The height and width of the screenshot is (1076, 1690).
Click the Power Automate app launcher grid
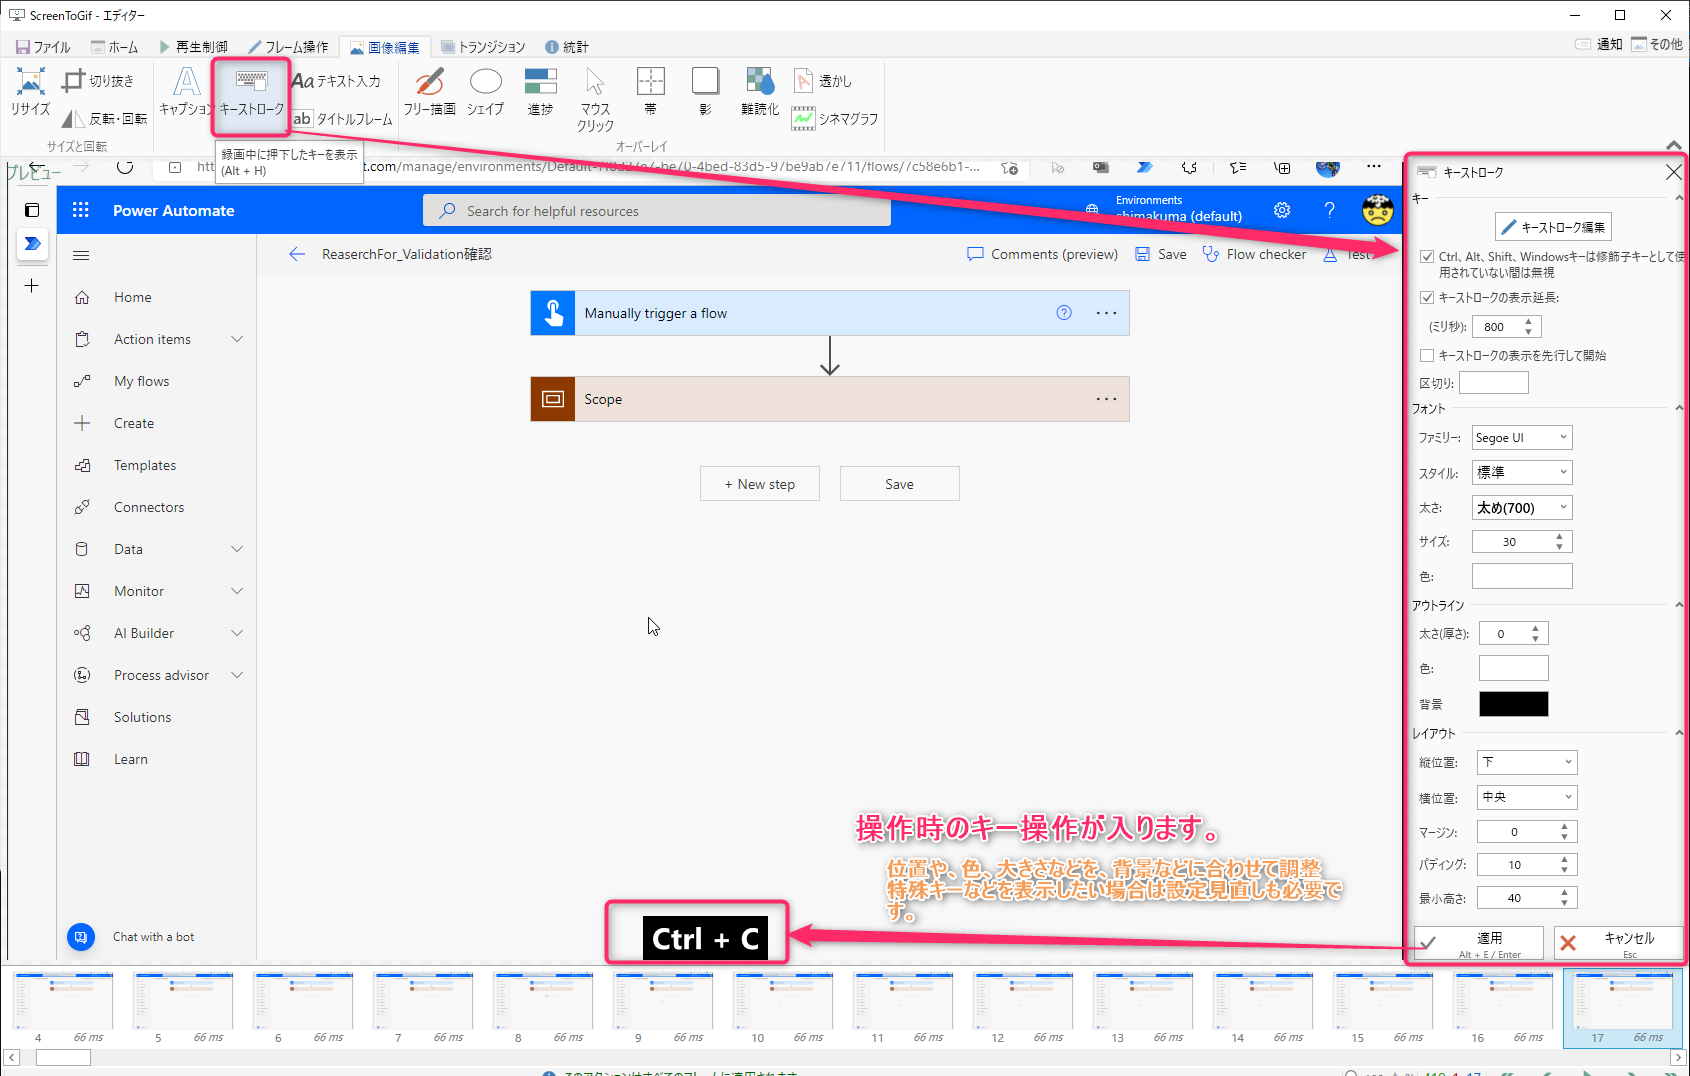pos(81,210)
